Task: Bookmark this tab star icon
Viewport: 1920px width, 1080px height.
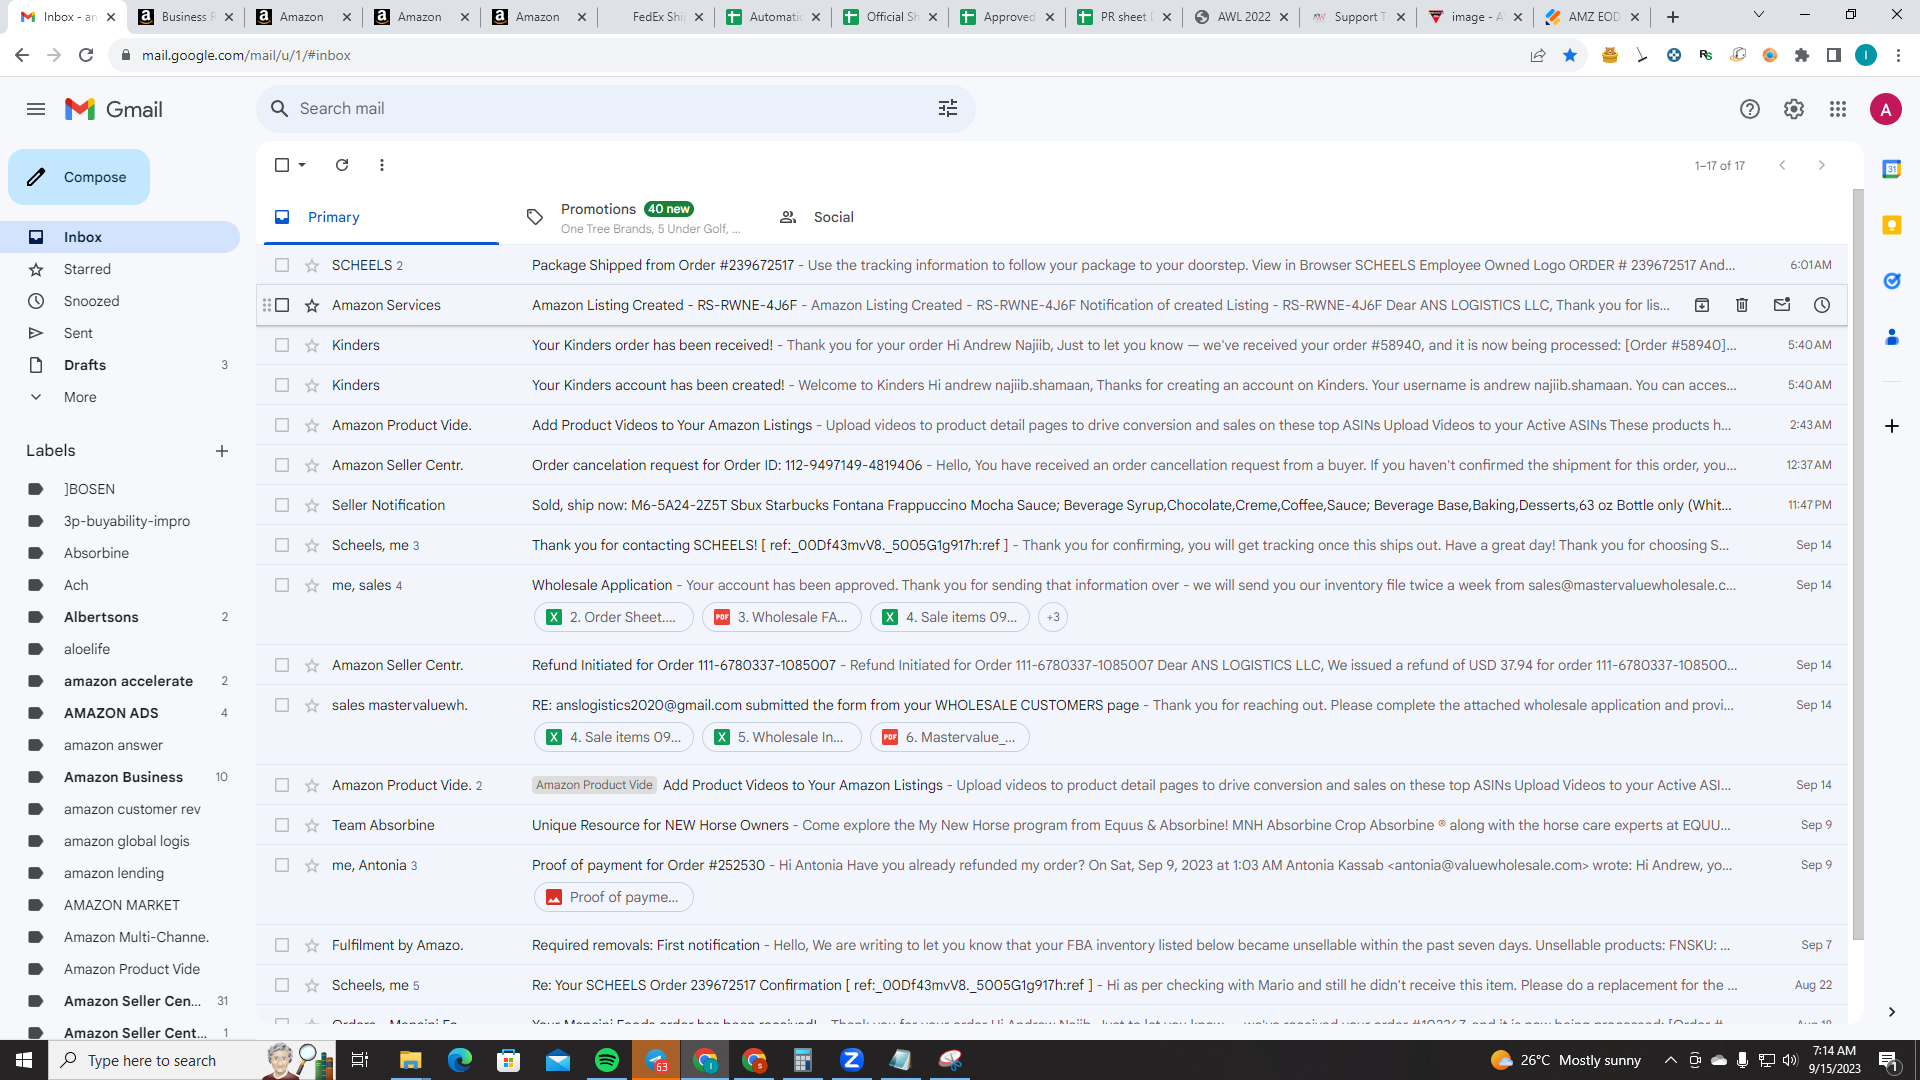Action: [1570, 55]
